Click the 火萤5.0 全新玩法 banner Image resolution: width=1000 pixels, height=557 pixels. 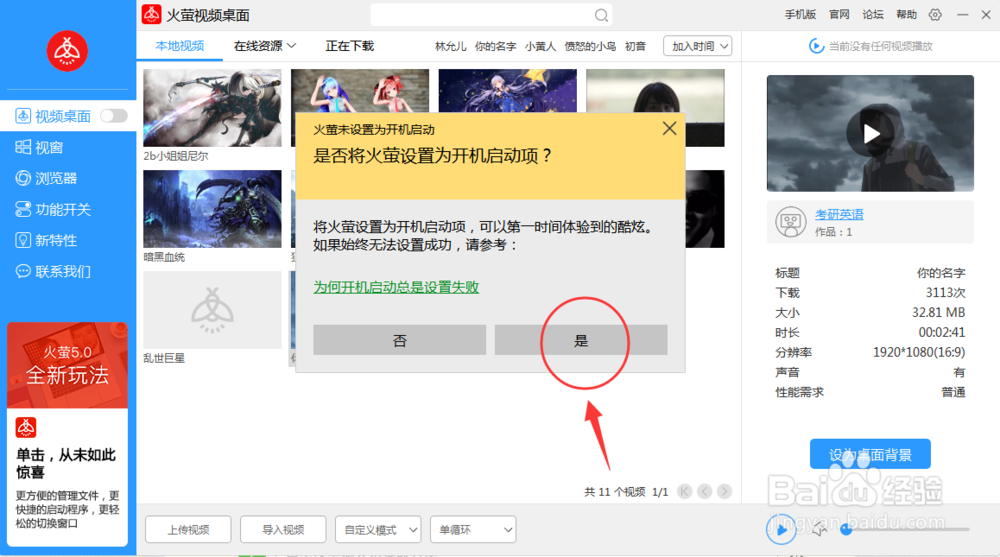[x=68, y=366]
